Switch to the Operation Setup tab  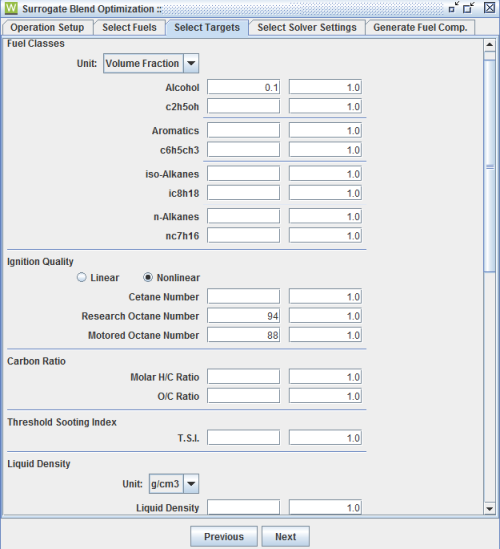[47, 27]
